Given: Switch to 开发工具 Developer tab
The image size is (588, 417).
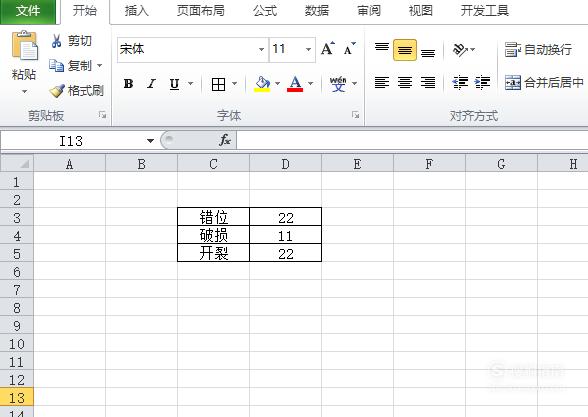Looking at the screenshot, I should pos(484,10).
